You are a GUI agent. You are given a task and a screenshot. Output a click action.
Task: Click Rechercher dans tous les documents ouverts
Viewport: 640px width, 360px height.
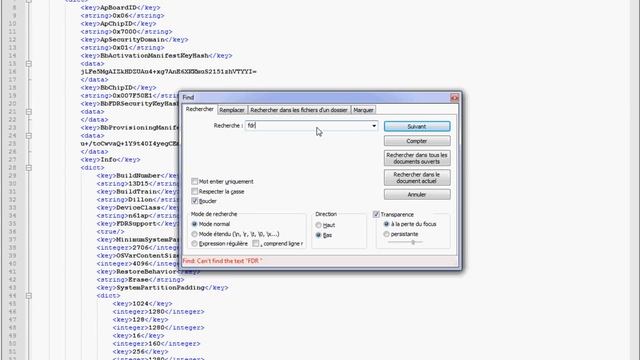(x=417, y=158)
